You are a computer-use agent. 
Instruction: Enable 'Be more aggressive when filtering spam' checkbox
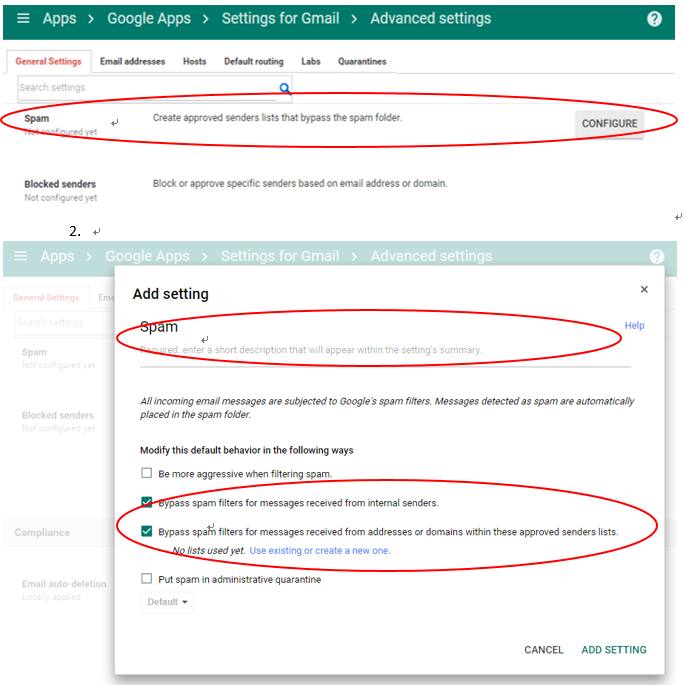click(x=147, y=473)
